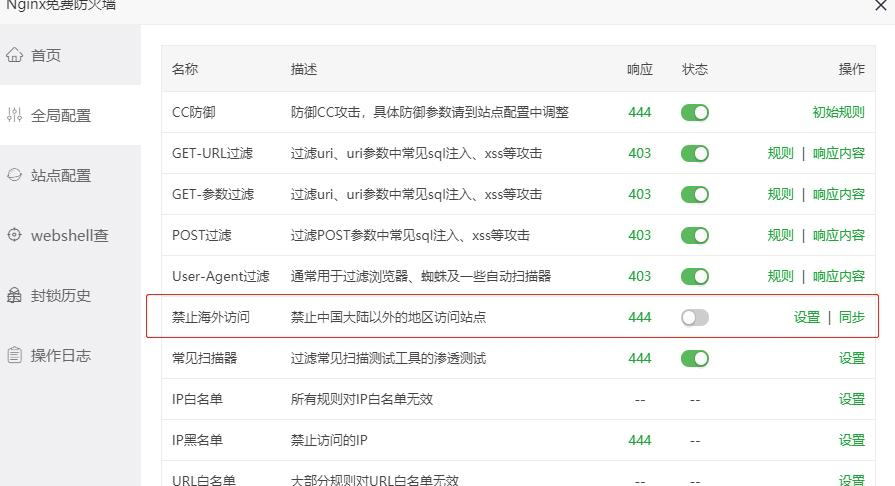The image size is (895, 486).
Task: Toggle the User-Agent过滤 switch
Action: pyautogui.click(x=694, y=276)
